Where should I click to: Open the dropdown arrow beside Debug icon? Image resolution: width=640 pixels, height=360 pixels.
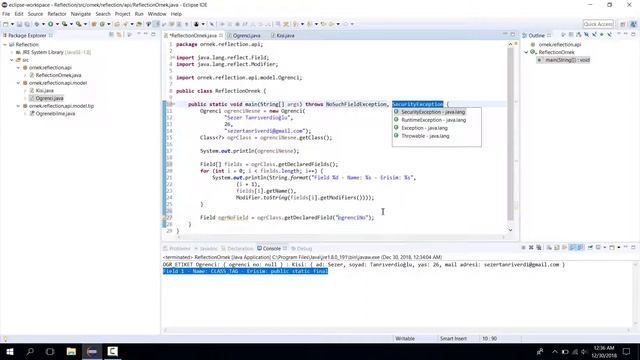click(43, 24)
